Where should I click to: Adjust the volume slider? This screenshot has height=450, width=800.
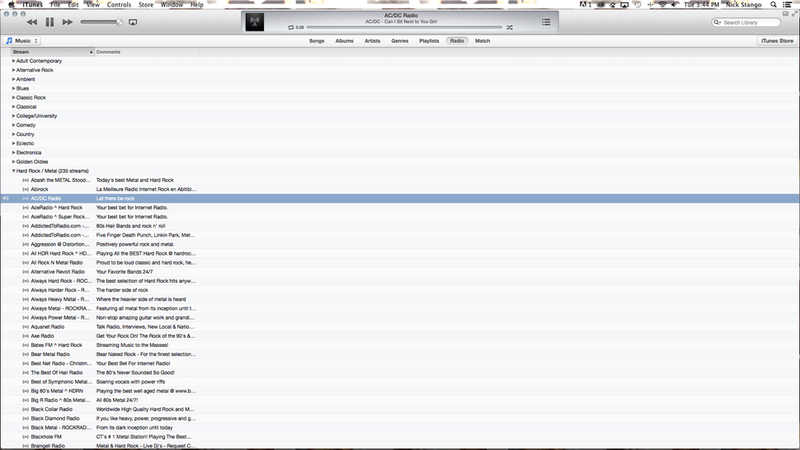click(x=102, y=22)
